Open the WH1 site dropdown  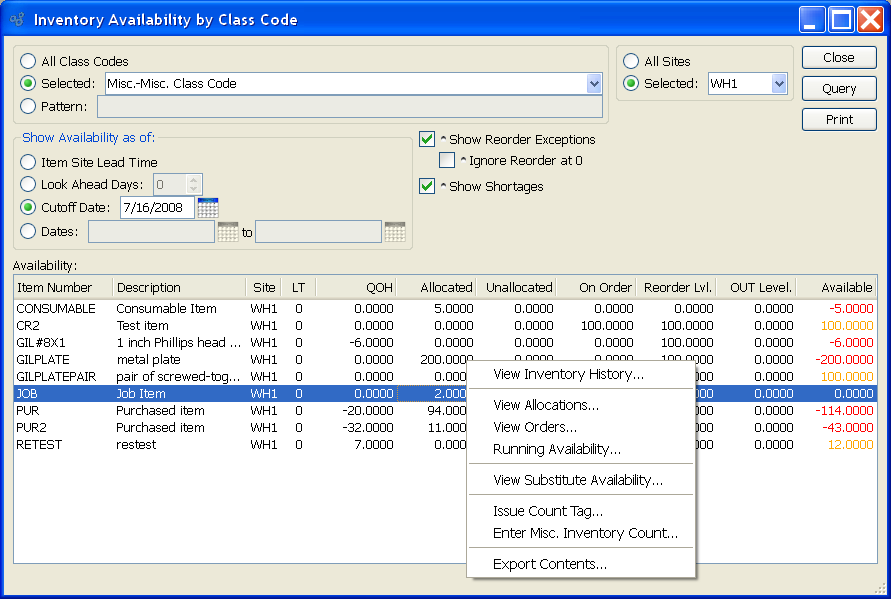coord(779,84)
